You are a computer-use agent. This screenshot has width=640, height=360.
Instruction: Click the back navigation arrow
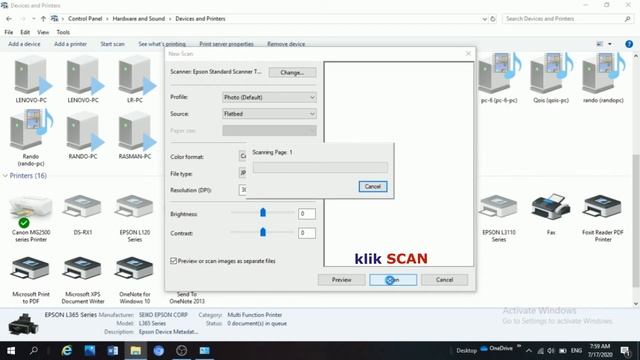[9, 19]
